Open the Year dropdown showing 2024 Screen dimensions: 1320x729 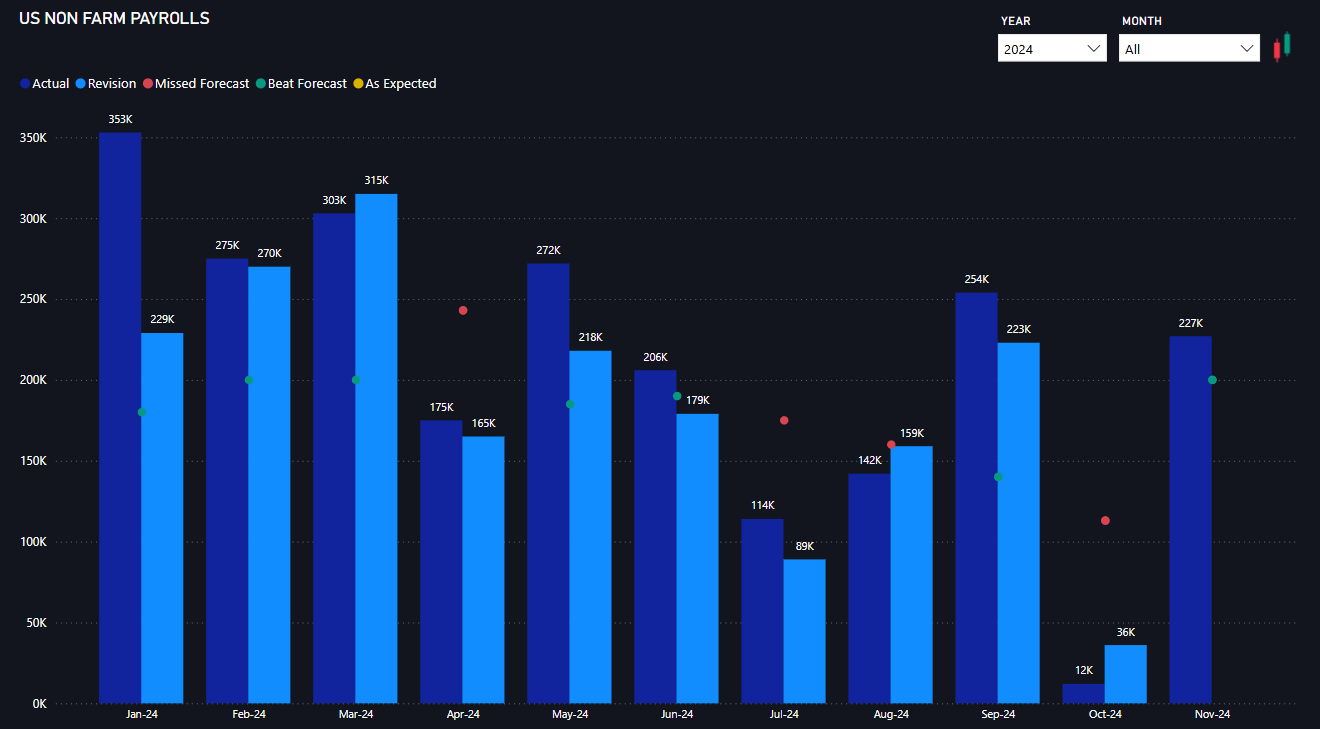(1051, 49)
